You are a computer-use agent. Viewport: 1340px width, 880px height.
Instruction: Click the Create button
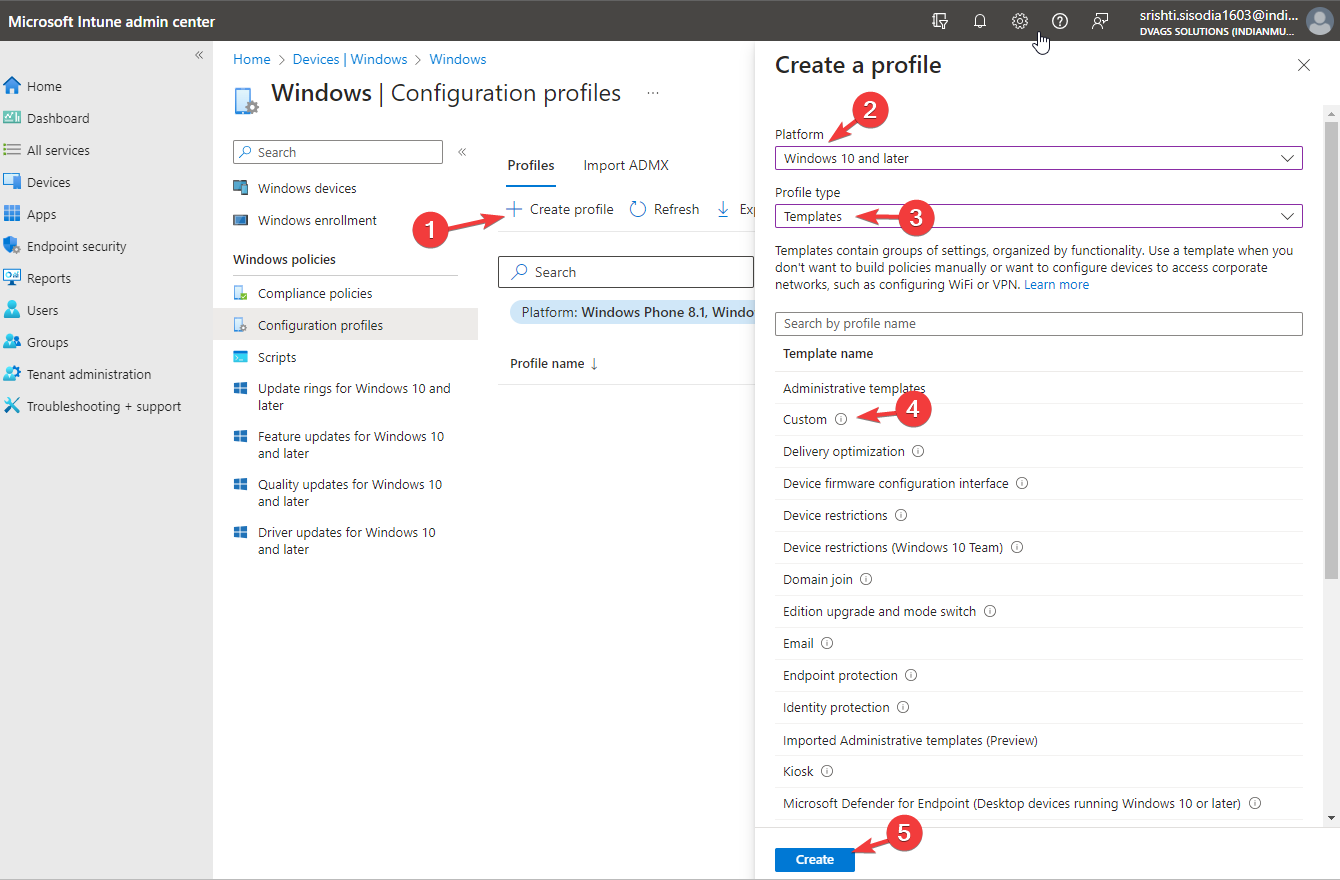click(x=814, y=859)
